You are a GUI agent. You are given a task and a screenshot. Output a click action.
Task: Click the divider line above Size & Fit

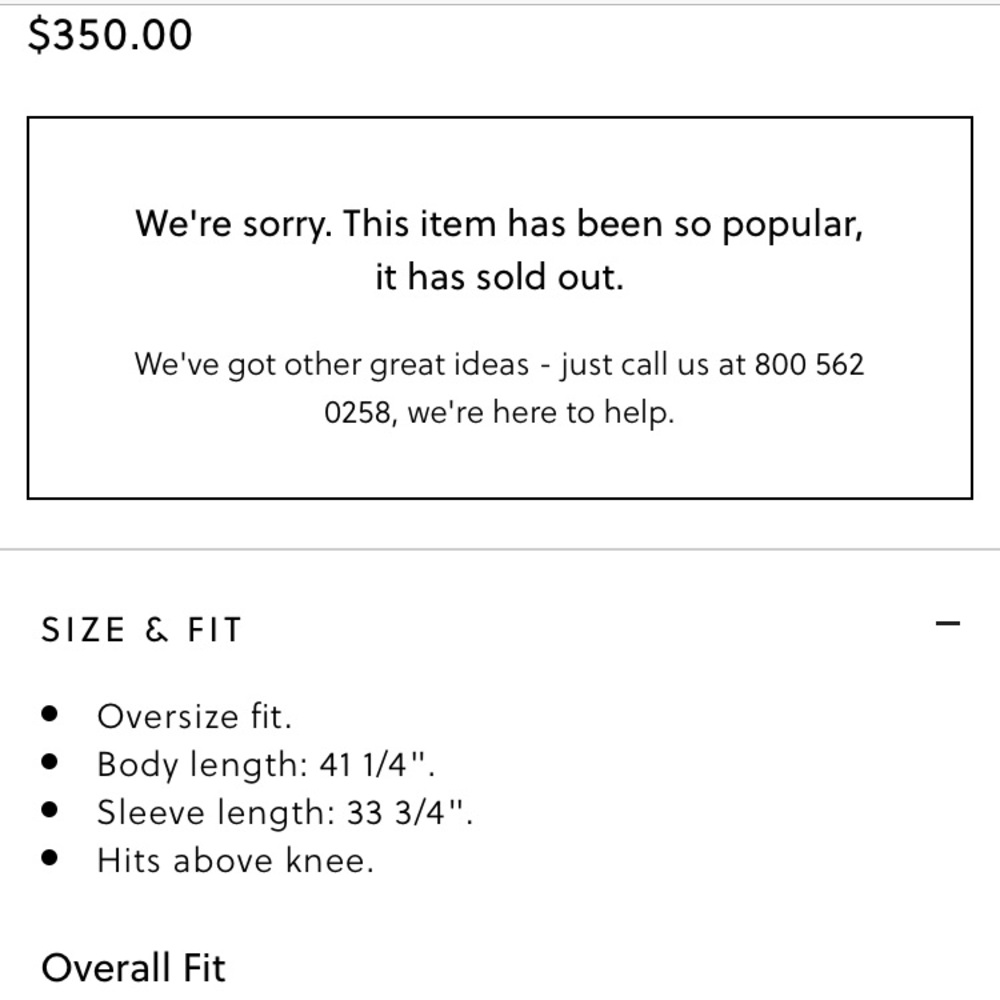coord(500,549)
